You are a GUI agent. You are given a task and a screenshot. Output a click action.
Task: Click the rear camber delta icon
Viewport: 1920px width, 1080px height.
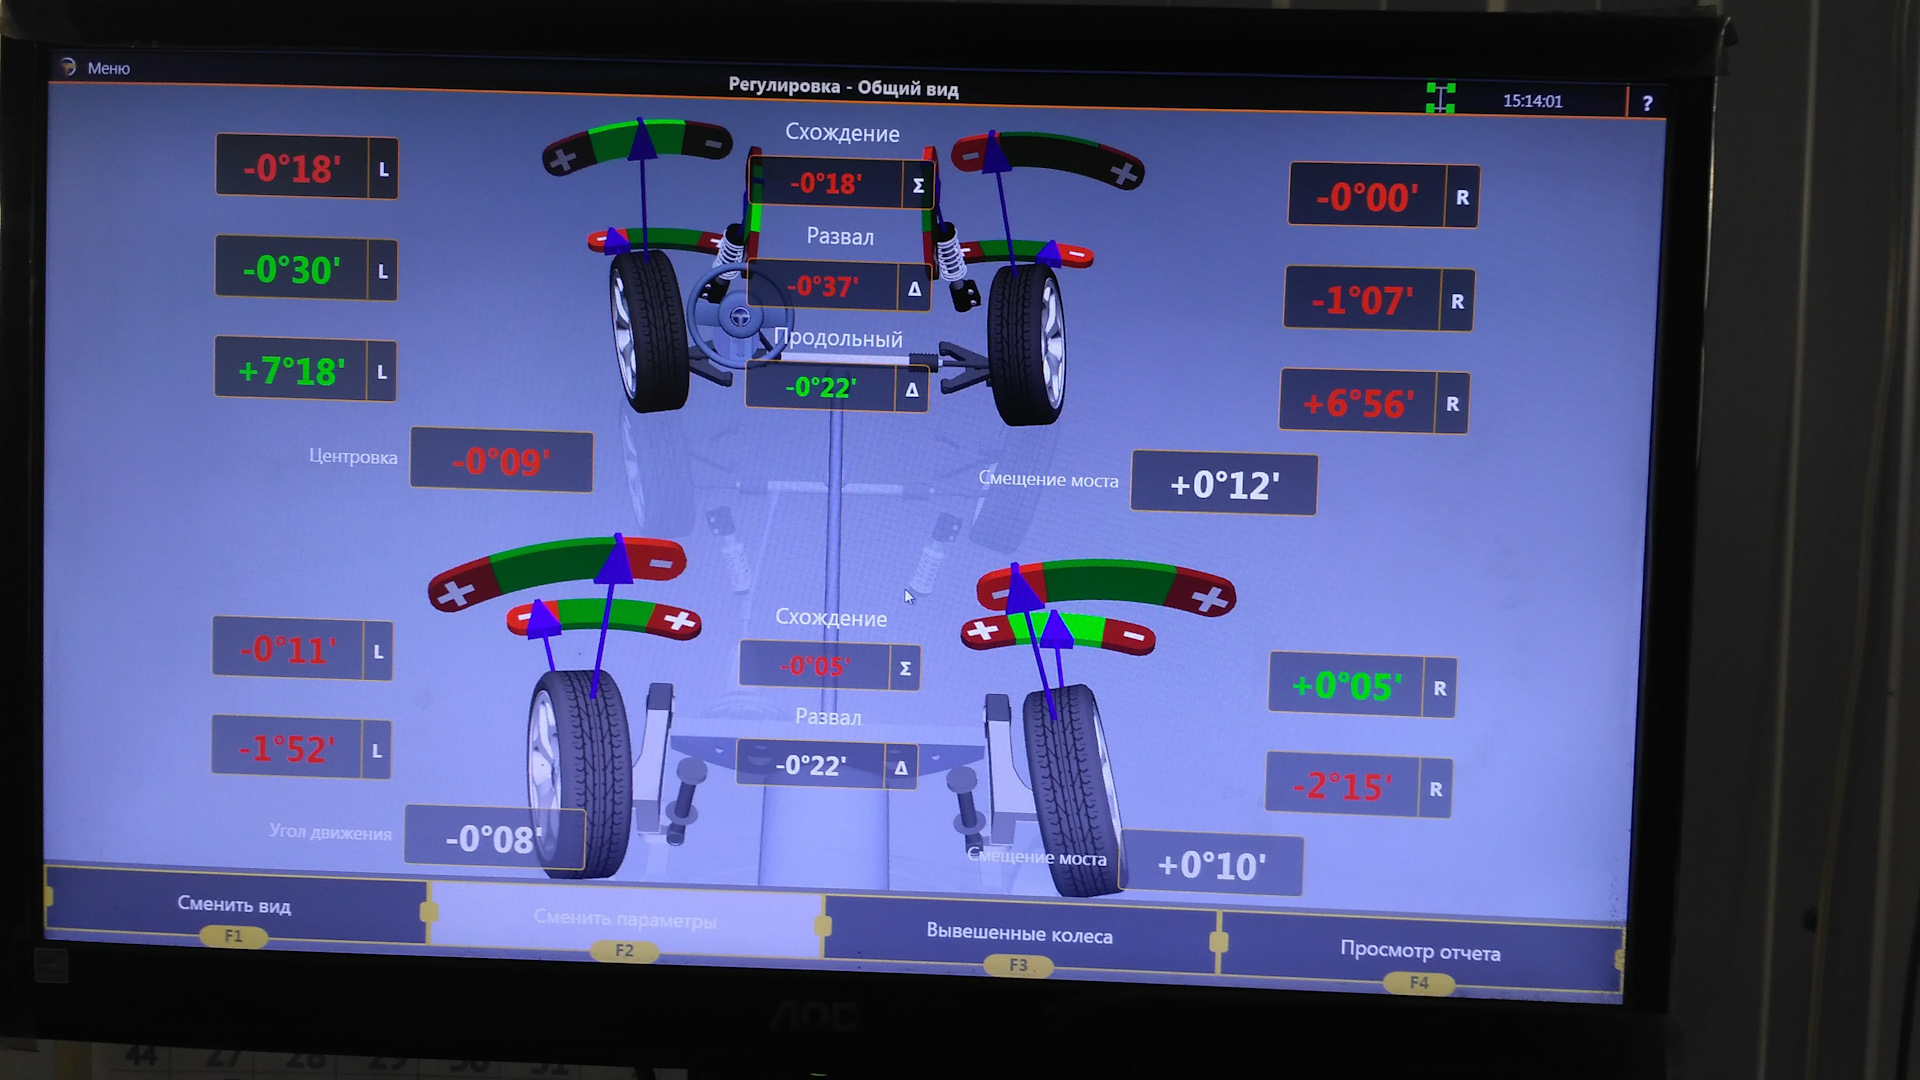(901, 768)
